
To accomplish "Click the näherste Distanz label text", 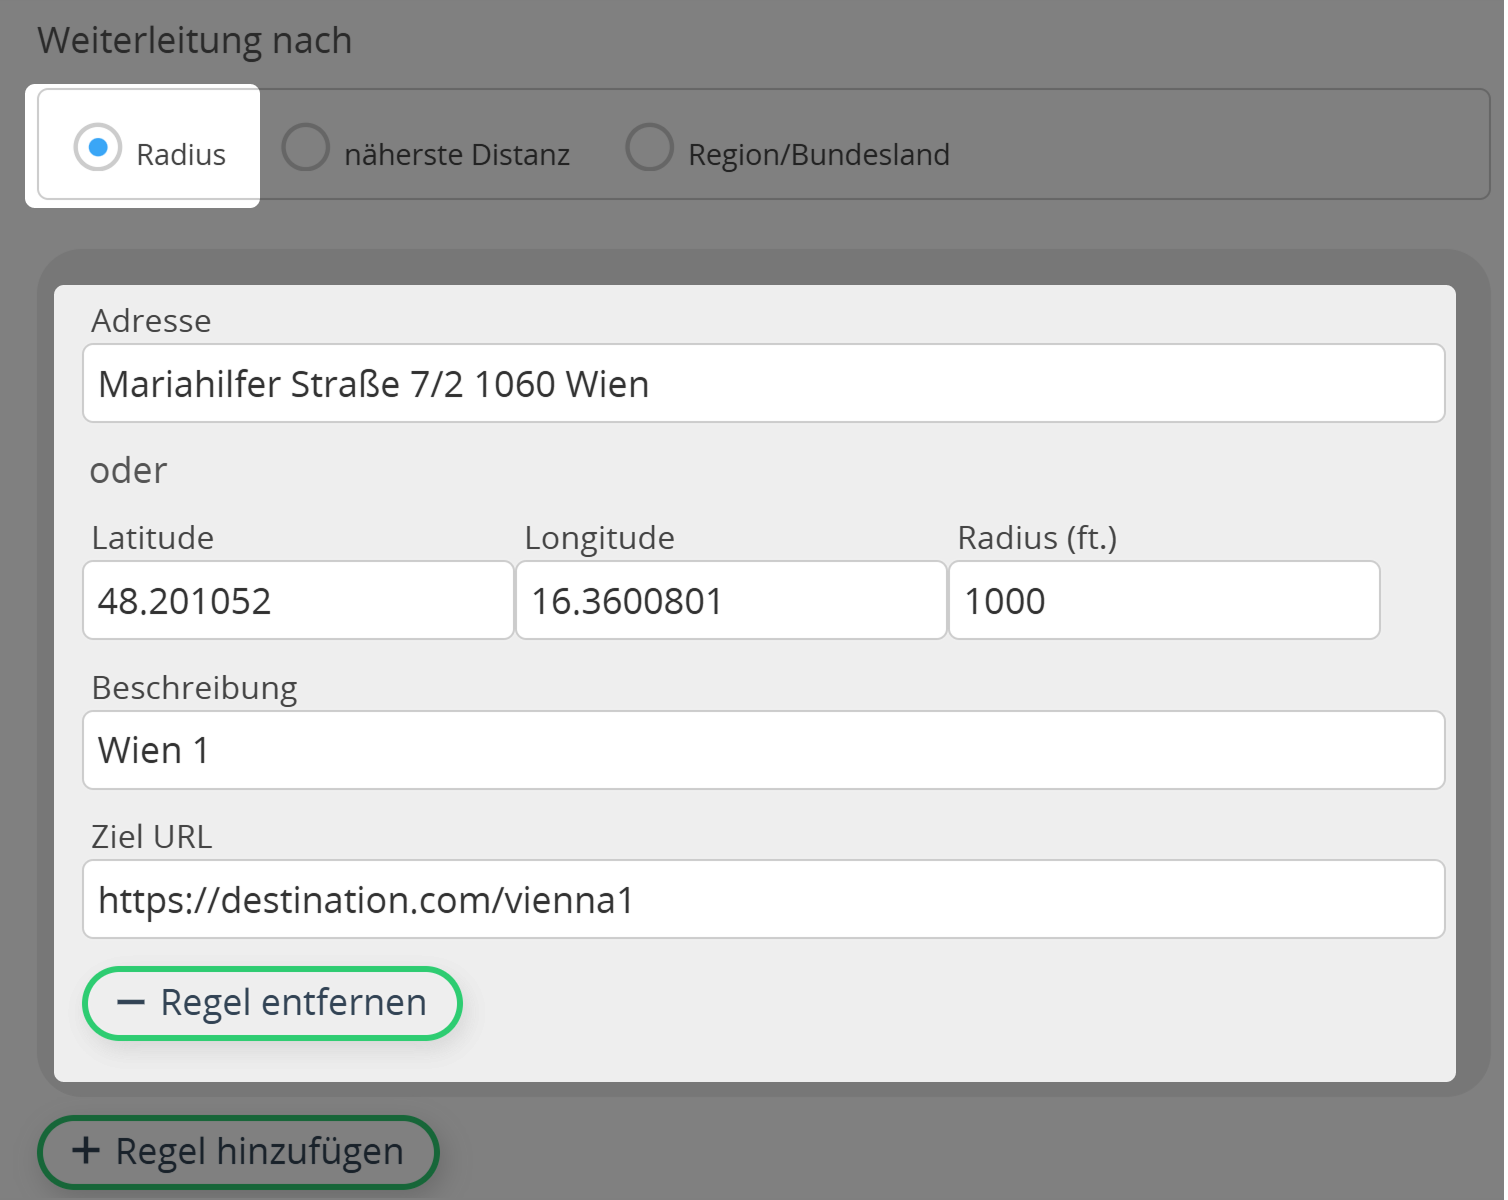I will [x=457, y=155].
